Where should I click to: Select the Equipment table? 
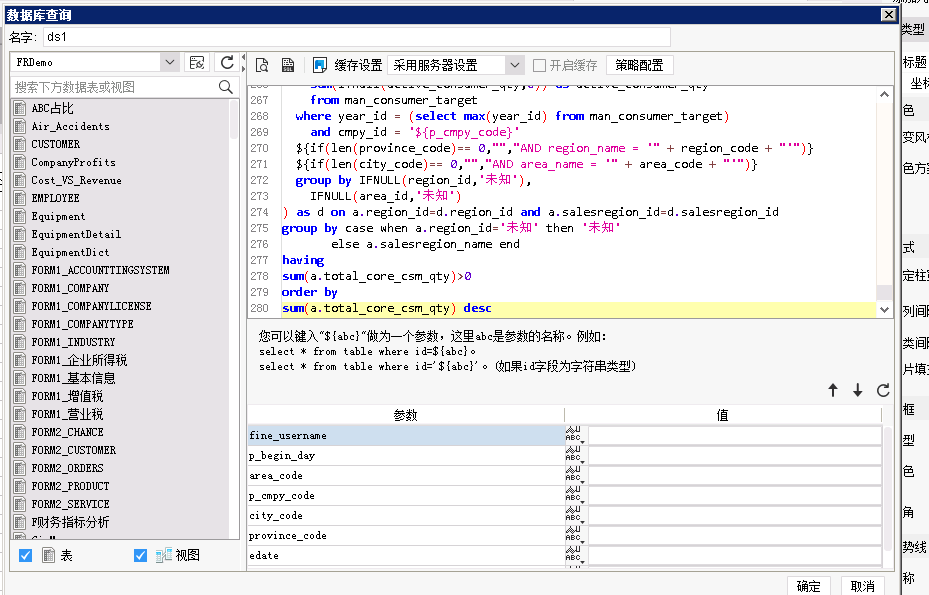click(58, 216)
